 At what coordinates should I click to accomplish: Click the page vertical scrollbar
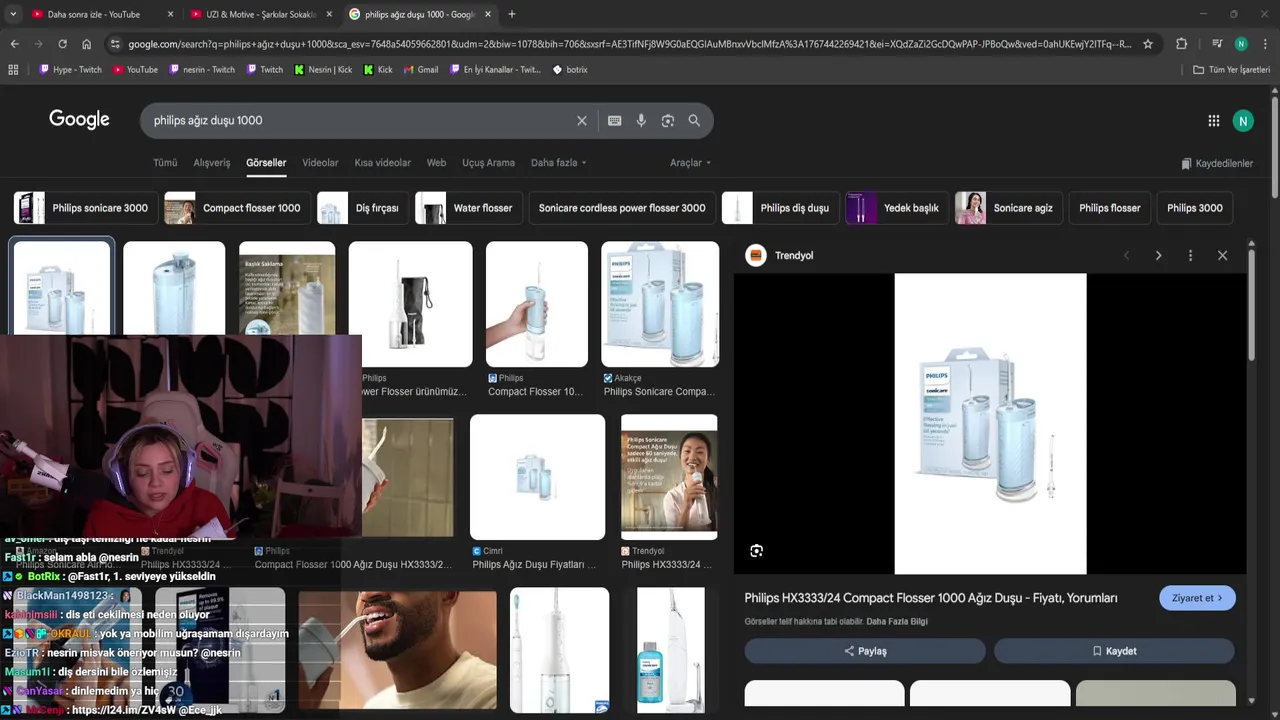[x=1275, y=148]
